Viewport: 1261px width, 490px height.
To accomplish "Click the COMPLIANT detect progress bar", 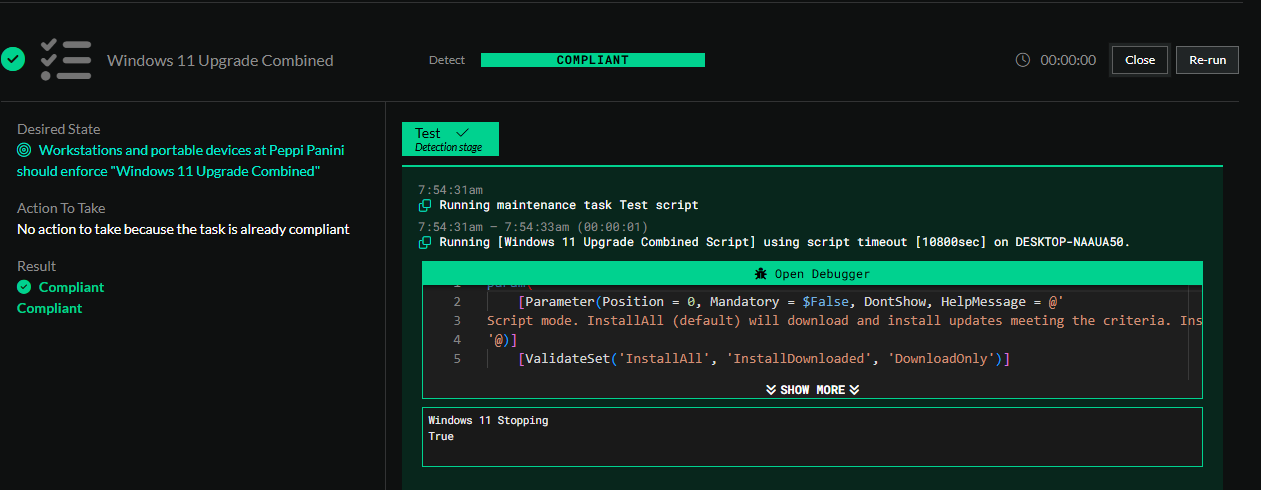I will pyautogui.click(x=593, y=60).
